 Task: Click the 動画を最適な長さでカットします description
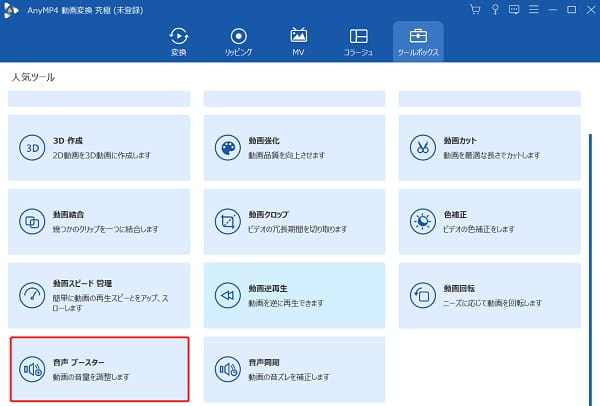click(492, 155)
